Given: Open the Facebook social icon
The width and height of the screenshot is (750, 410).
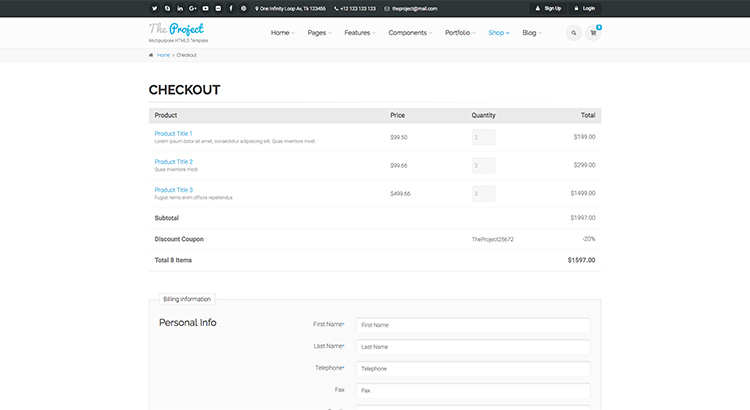Looking at the screenshot, I should coord(231,8).
